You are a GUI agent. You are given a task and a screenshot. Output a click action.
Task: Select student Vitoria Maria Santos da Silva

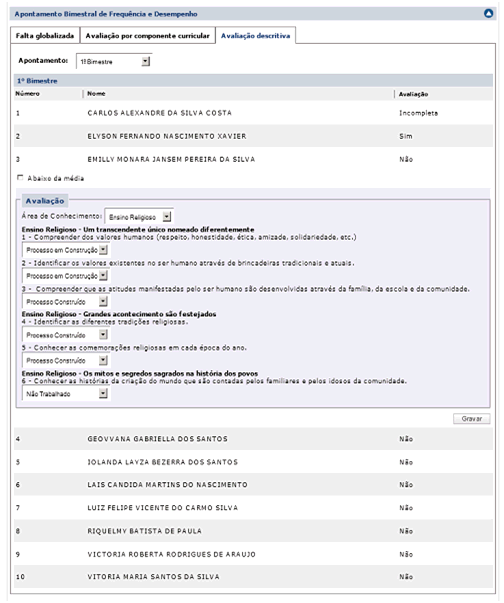153,576
